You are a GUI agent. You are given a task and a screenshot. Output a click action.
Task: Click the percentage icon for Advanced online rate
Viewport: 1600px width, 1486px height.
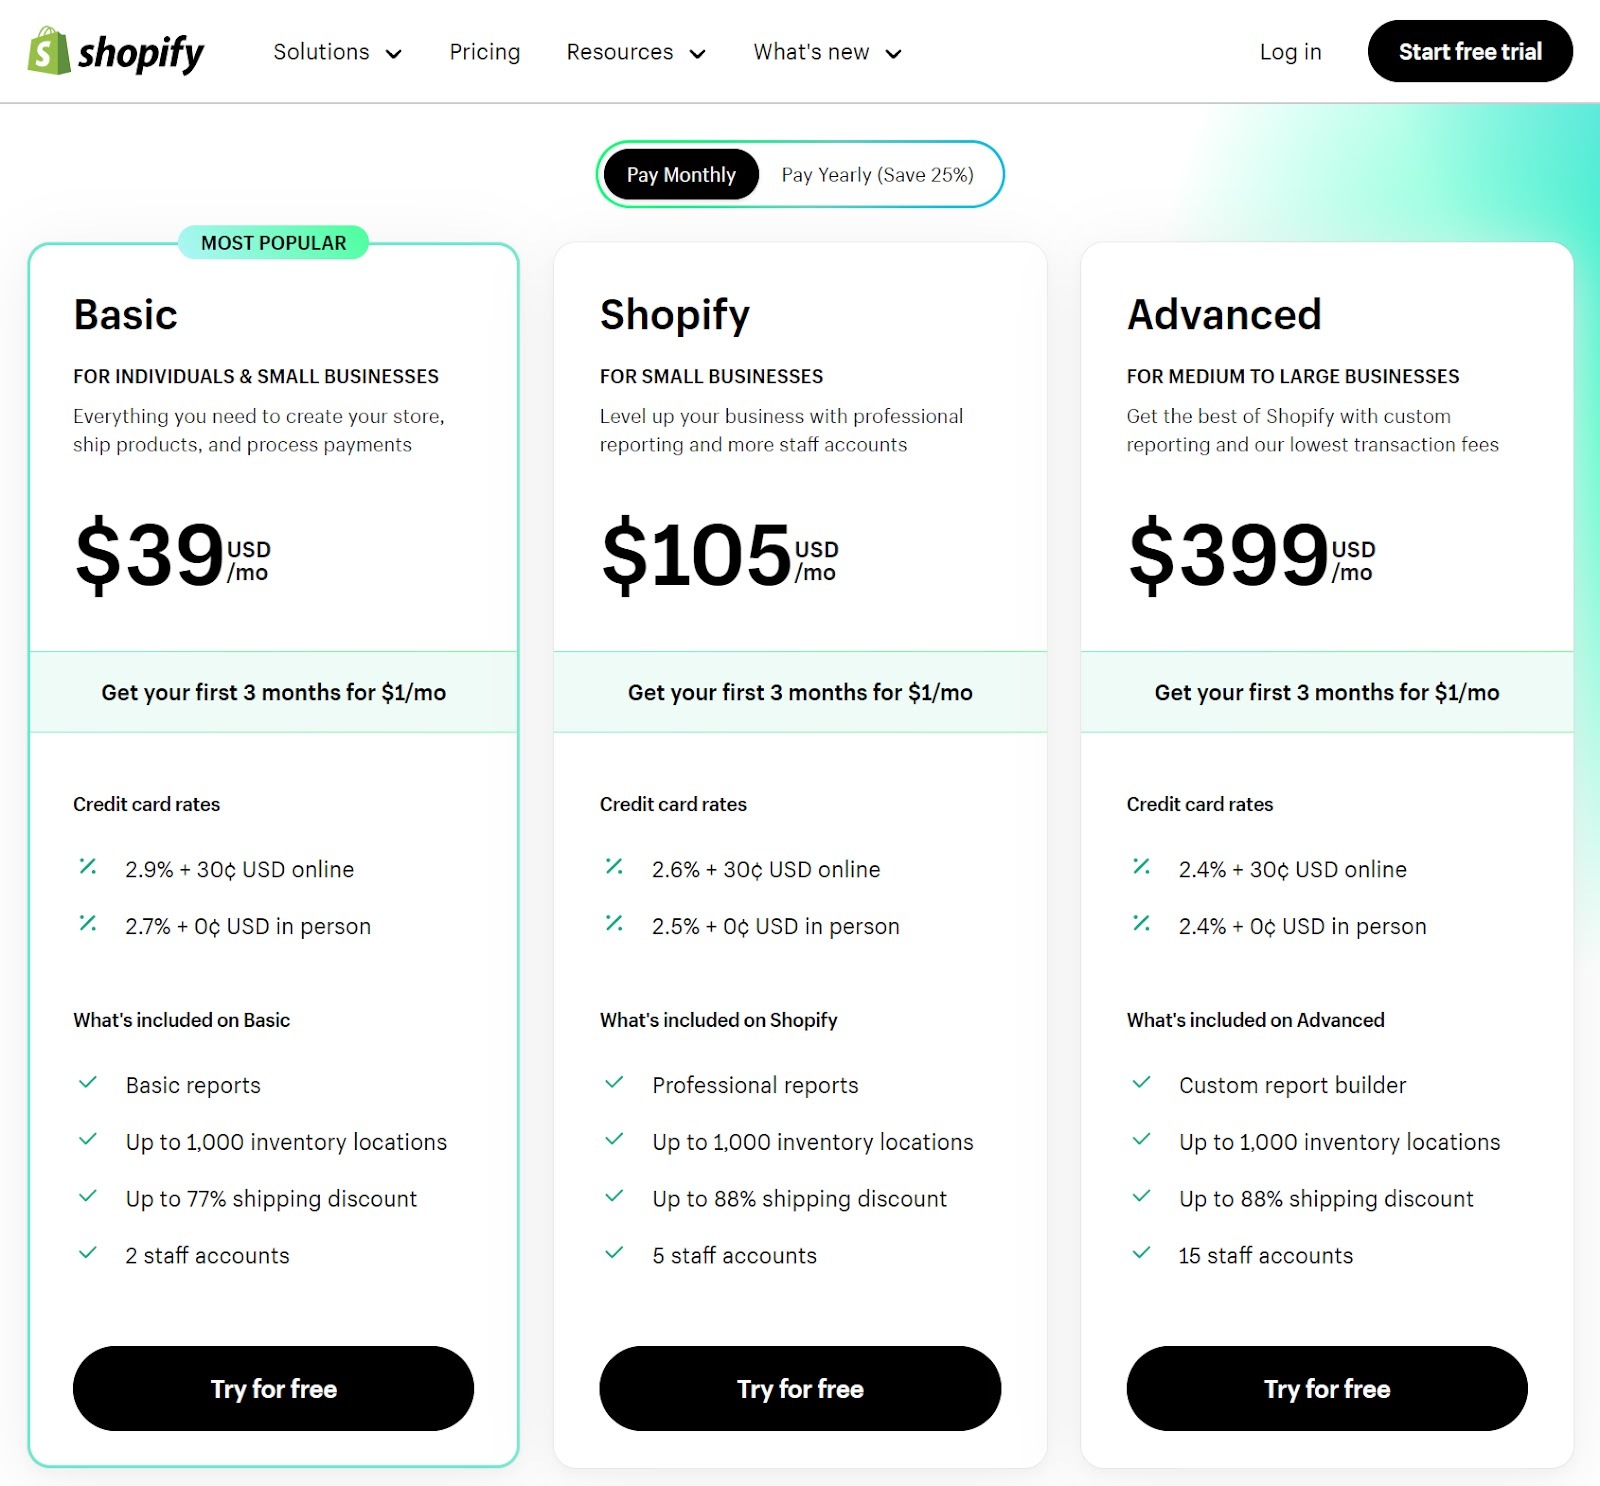[x=1140, y=866]
